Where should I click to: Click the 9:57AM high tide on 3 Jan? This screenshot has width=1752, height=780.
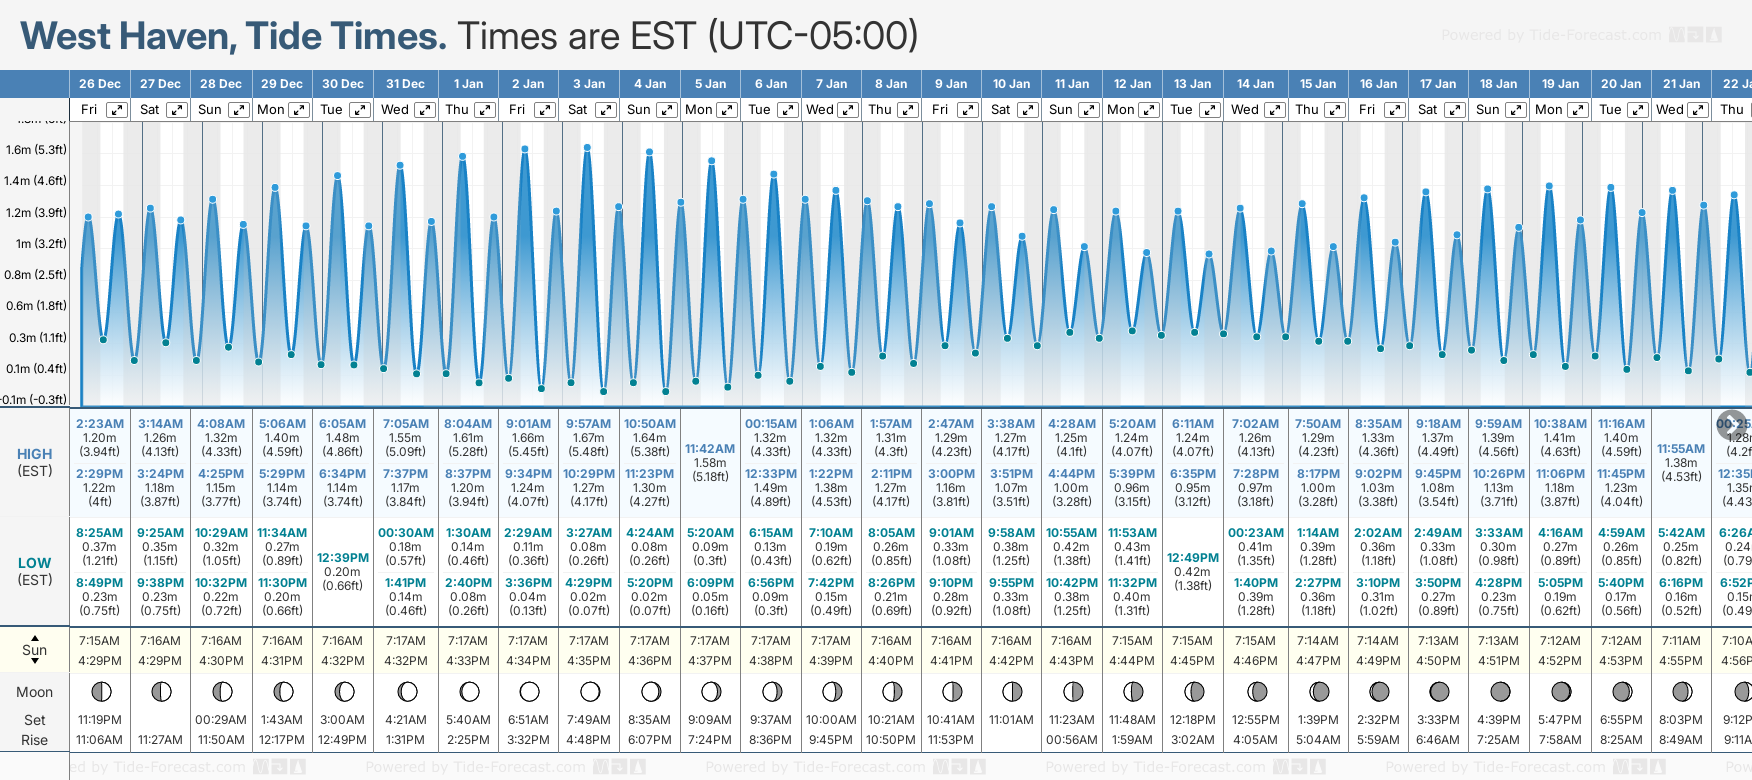[588, 424]
